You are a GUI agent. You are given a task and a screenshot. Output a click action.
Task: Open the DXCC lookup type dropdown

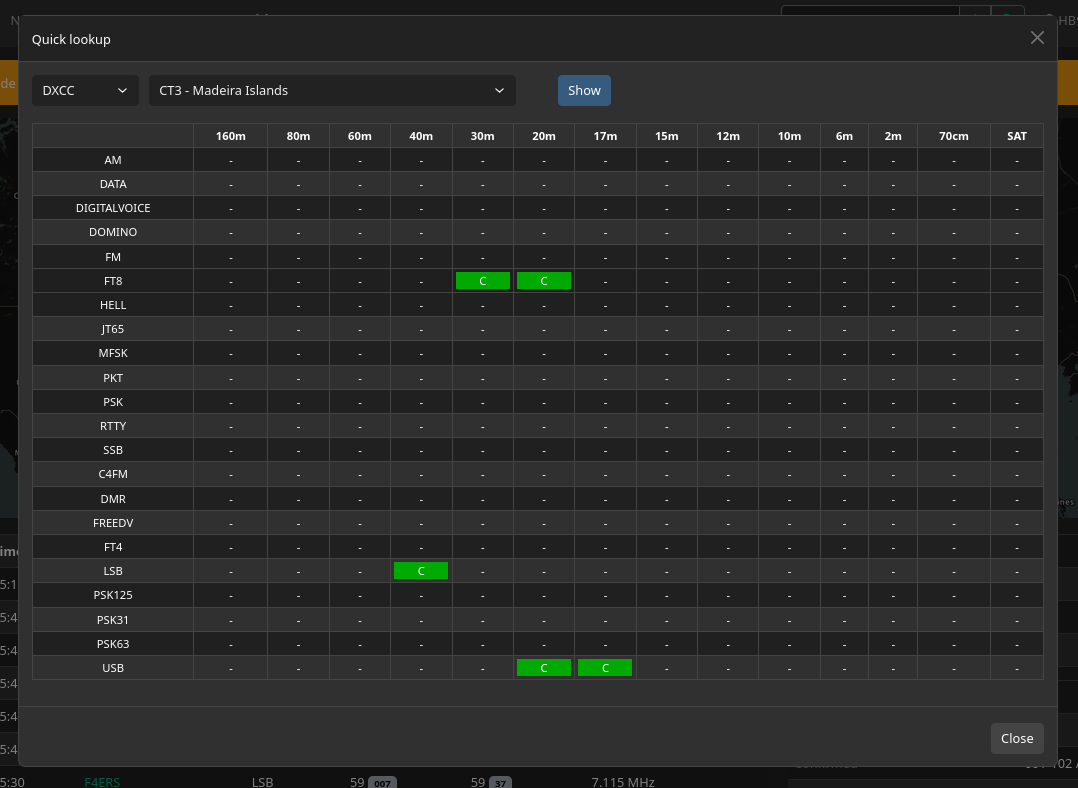(x=84, y=90)
